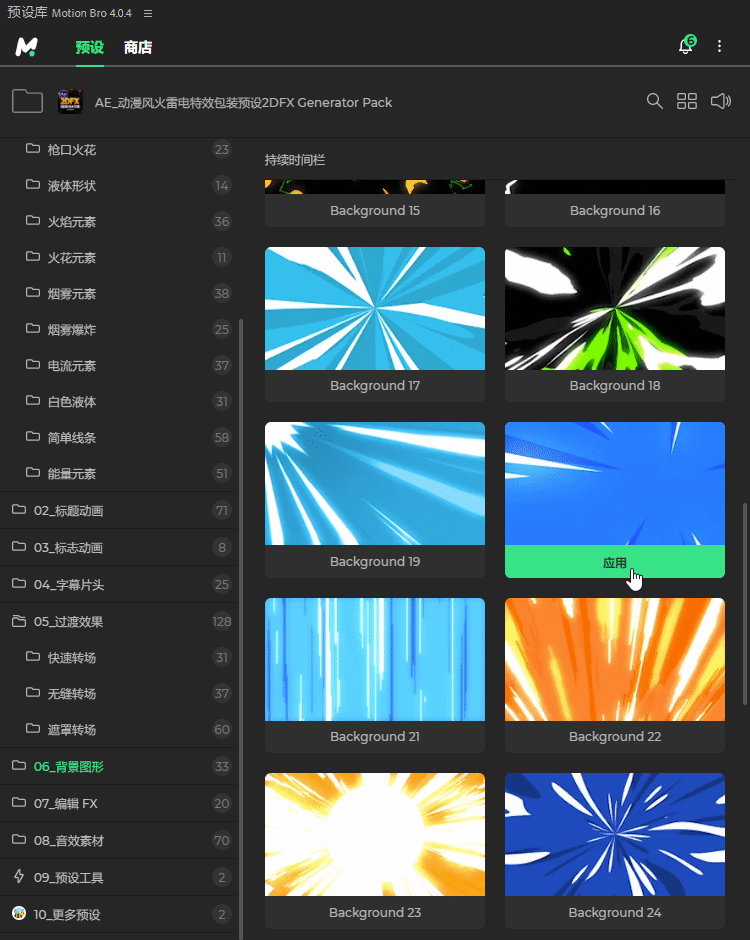Image resolution: width=750 pixels, height=940 pixels.
Task: Select the Background 24 preset thumbnail
Action: [615, 834]
